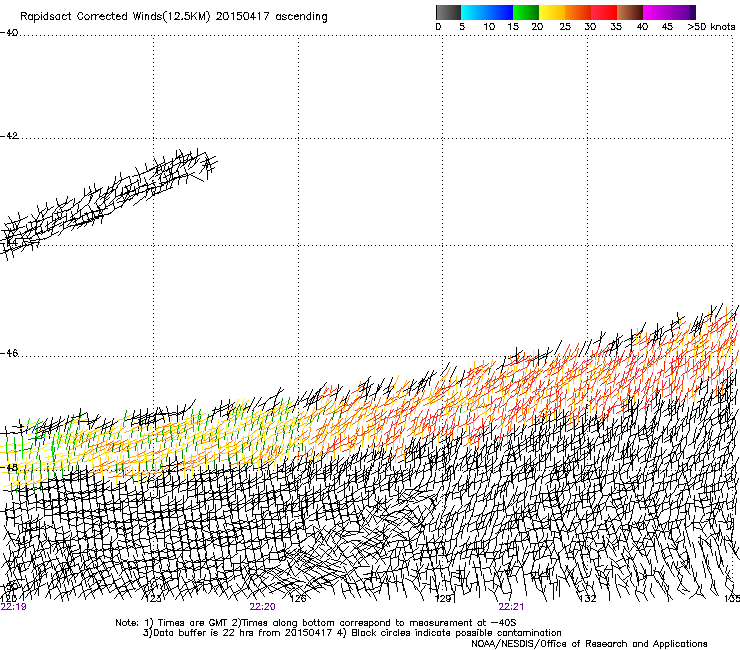
Task: Click the '-42' latitude axis label
Action: pyautogui.click(x=9, y=135)
